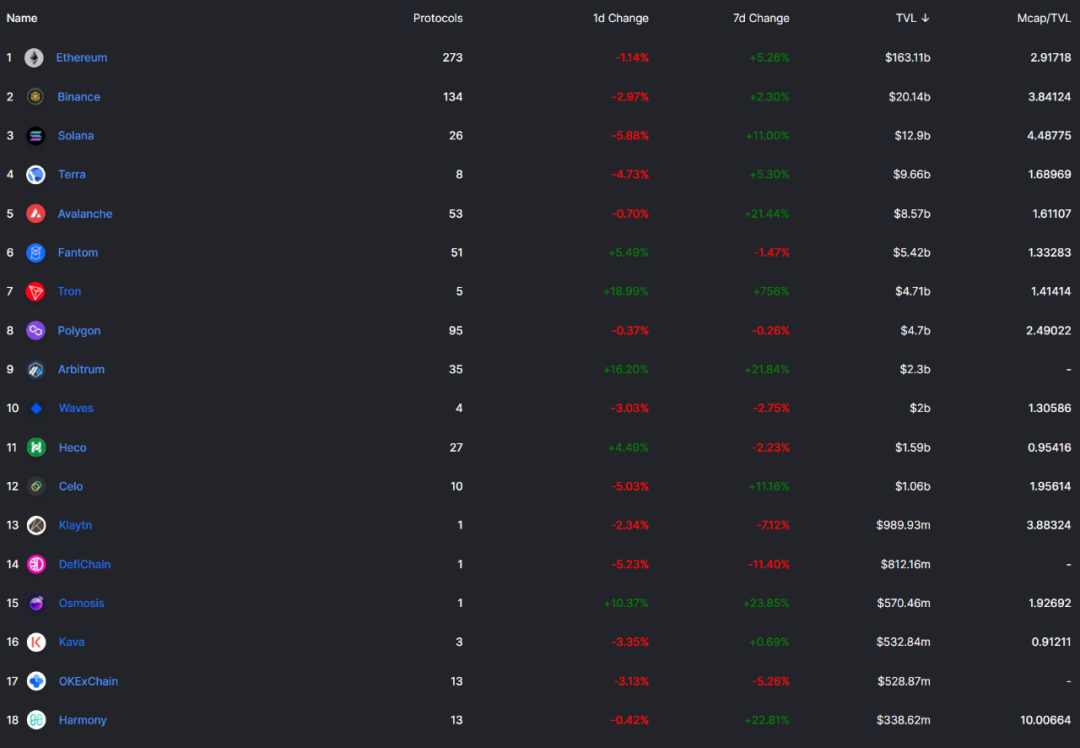Click Harmony Mcap/TVL value 10.00664

click(1046, 720)
